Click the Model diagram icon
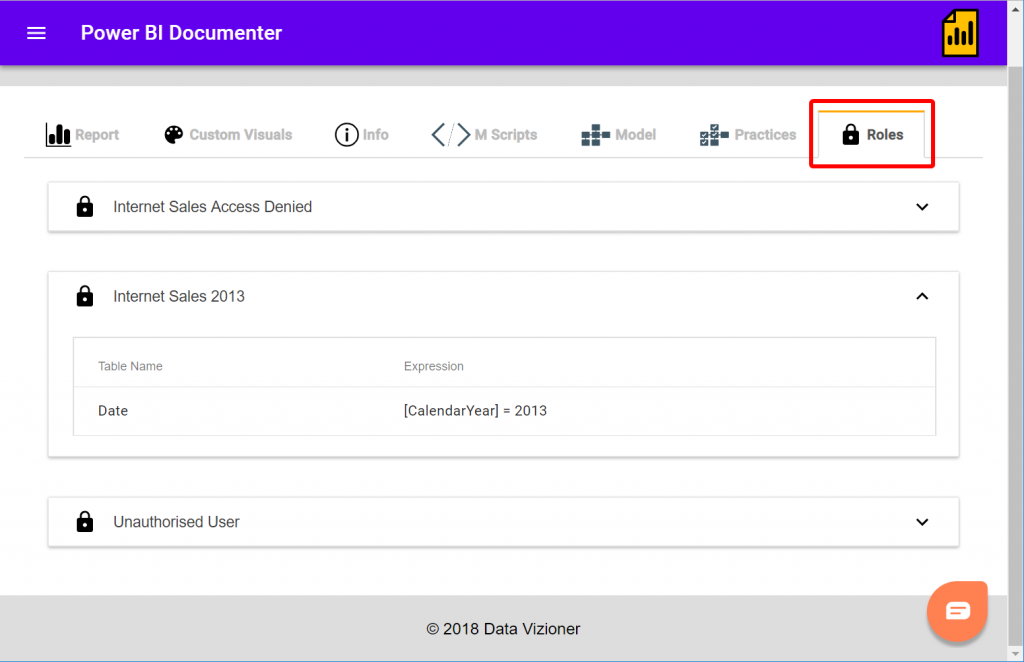 pyautogui.click(x=596, y=135)
